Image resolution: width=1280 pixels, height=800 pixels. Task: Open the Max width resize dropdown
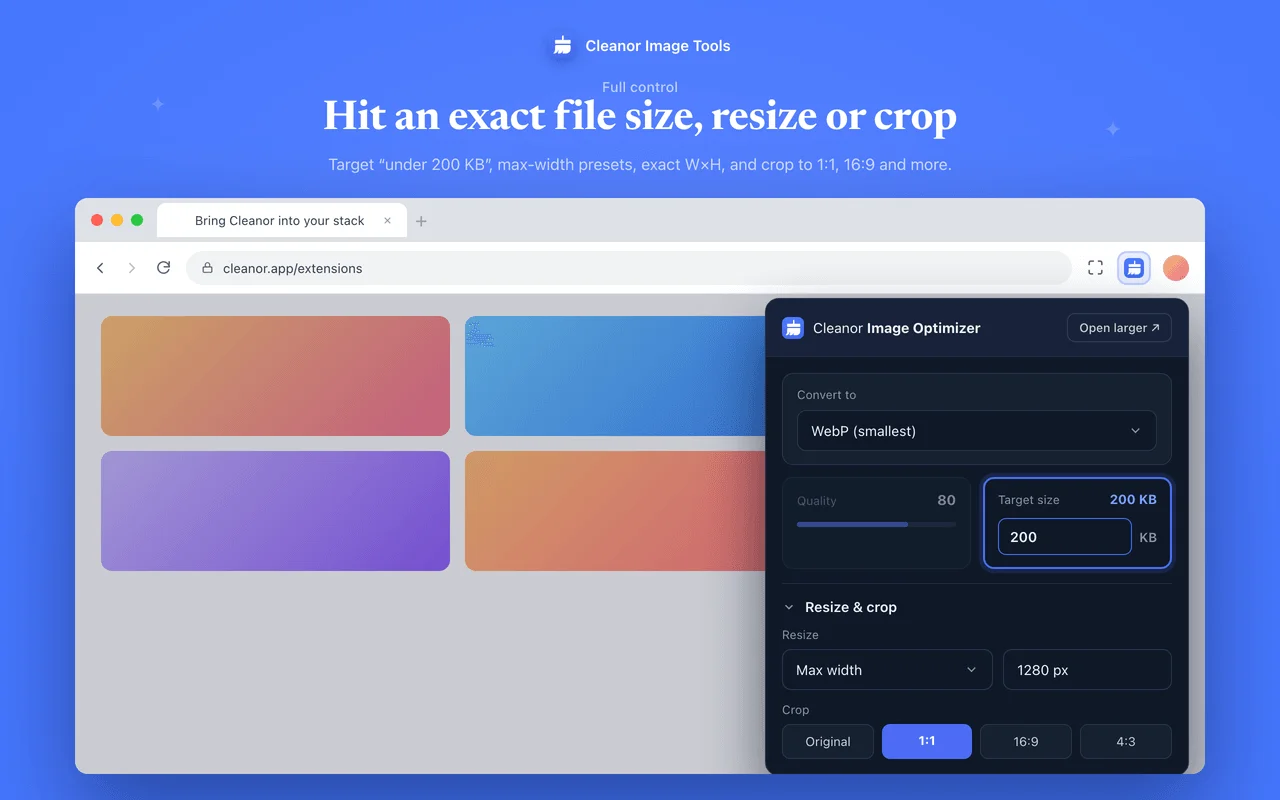887,670
